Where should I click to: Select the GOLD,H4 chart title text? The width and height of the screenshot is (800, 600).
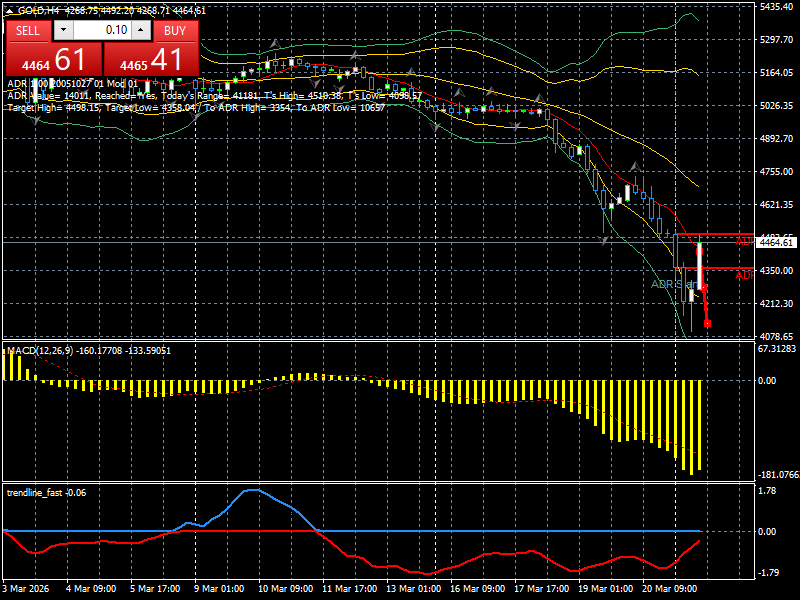point(38,11)
